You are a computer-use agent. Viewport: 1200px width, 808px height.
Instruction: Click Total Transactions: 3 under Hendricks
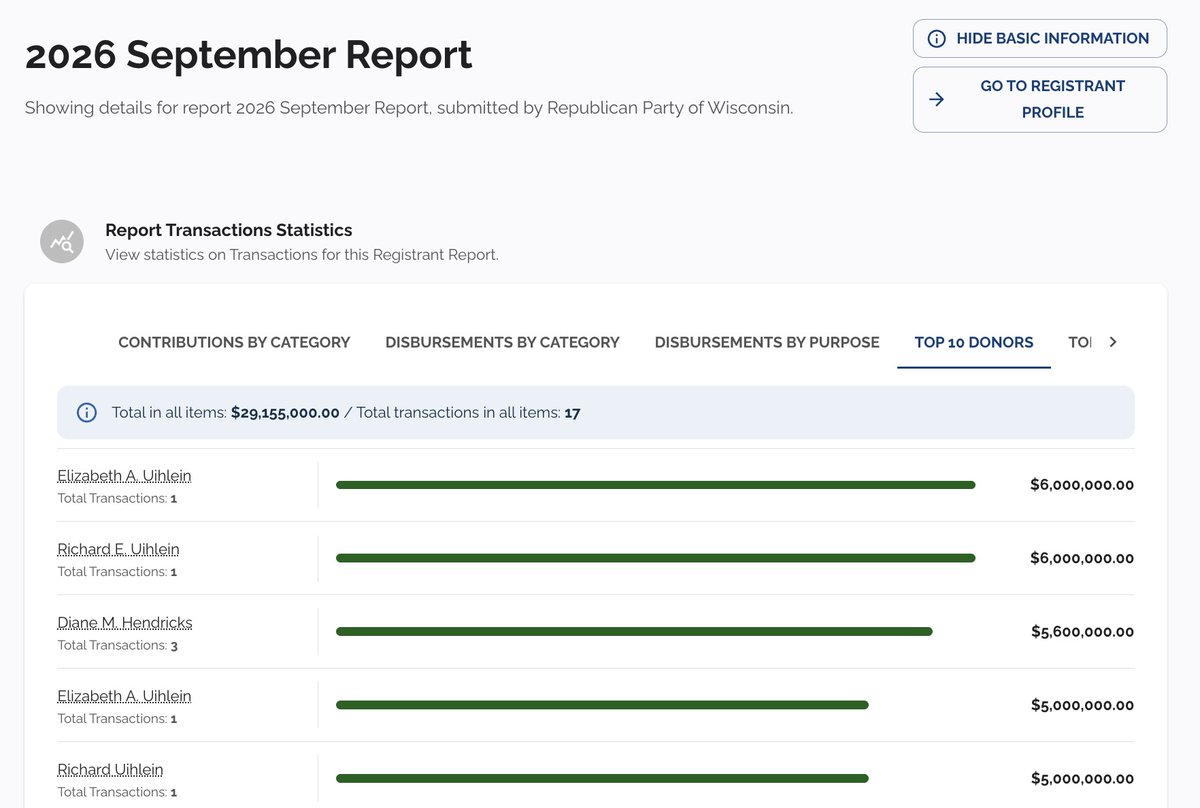pyautogui.click(x=117, y=645)
